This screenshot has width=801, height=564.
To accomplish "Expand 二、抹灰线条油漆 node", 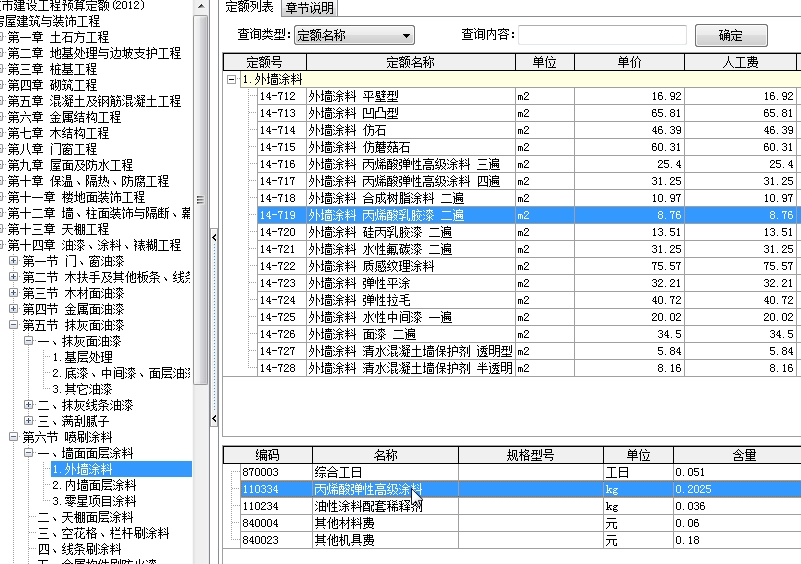I will coord(29,405).
